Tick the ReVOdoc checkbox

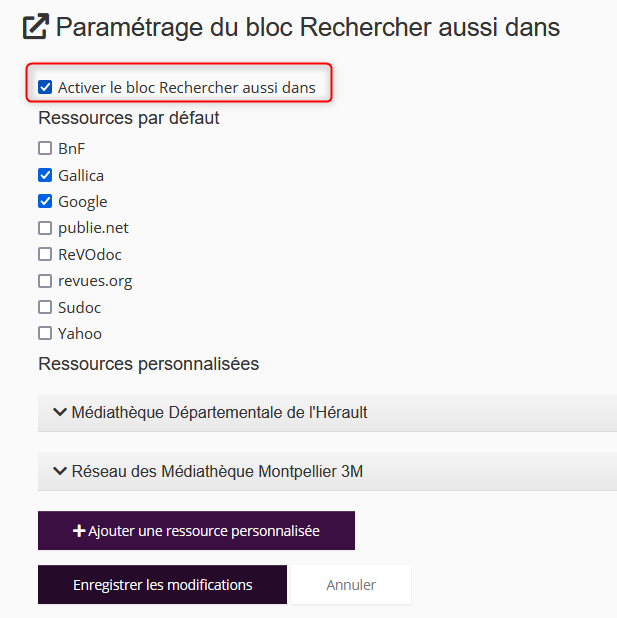45,254
